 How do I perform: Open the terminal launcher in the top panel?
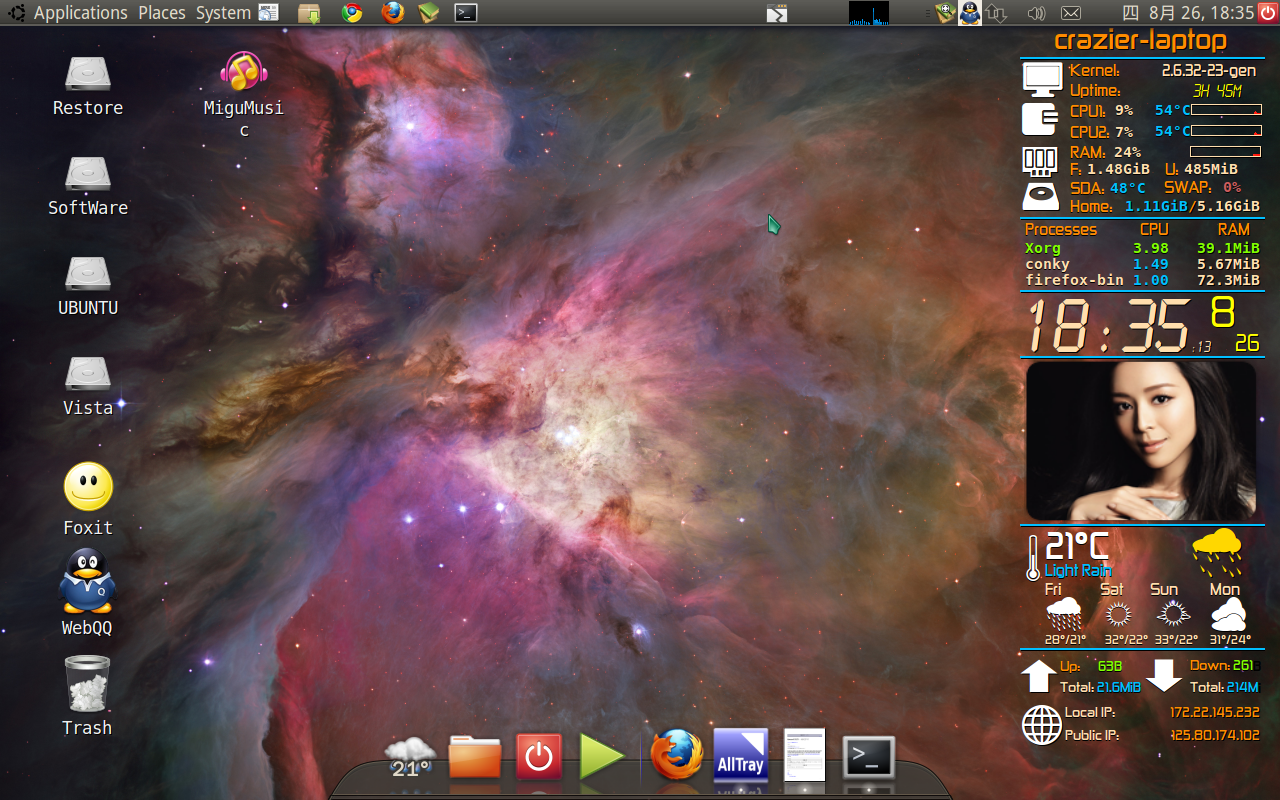(x=465, y=13)
